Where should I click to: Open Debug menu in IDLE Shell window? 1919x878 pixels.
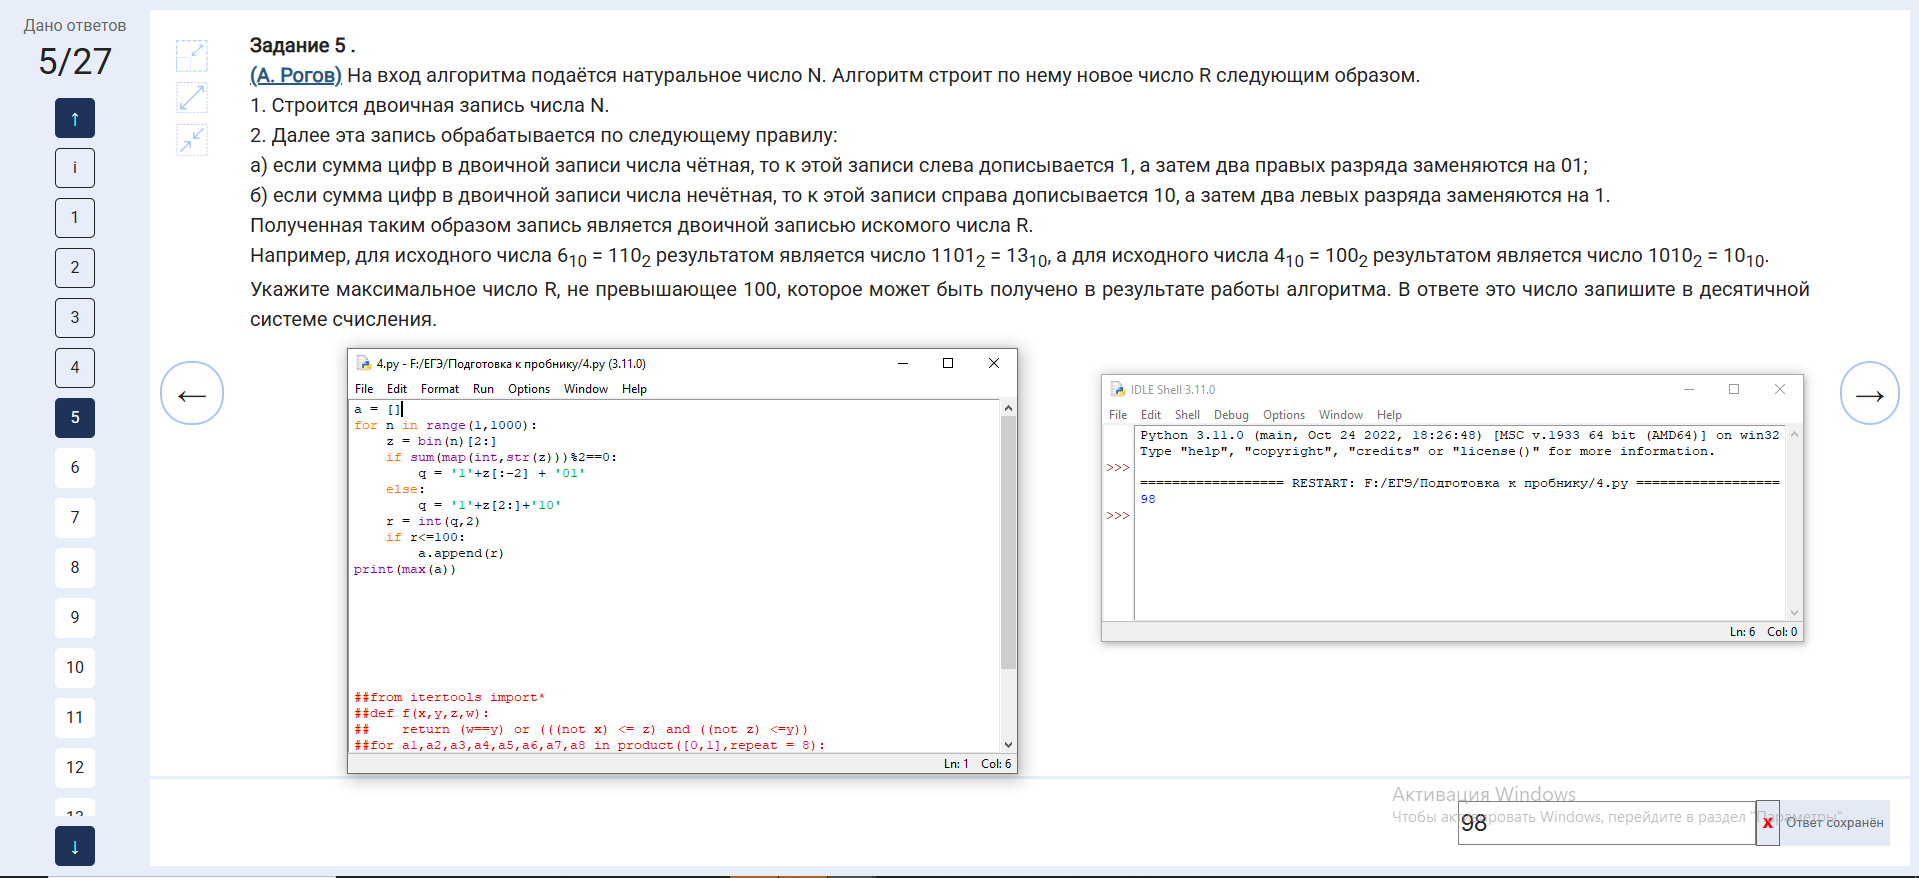point(1231,415)
